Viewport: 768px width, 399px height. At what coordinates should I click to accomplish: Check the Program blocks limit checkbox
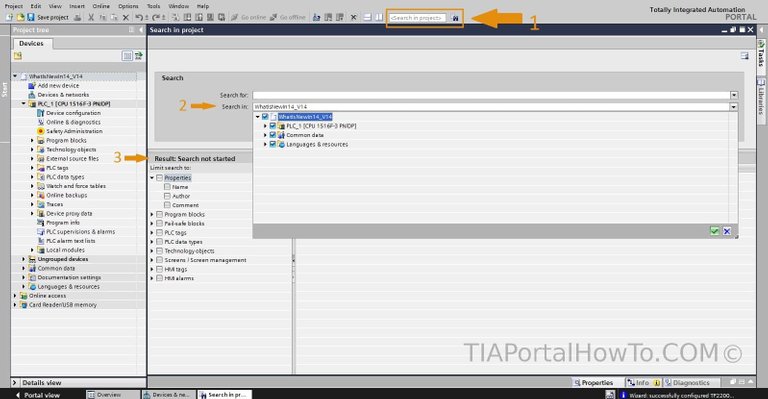[x=160, y=214]
